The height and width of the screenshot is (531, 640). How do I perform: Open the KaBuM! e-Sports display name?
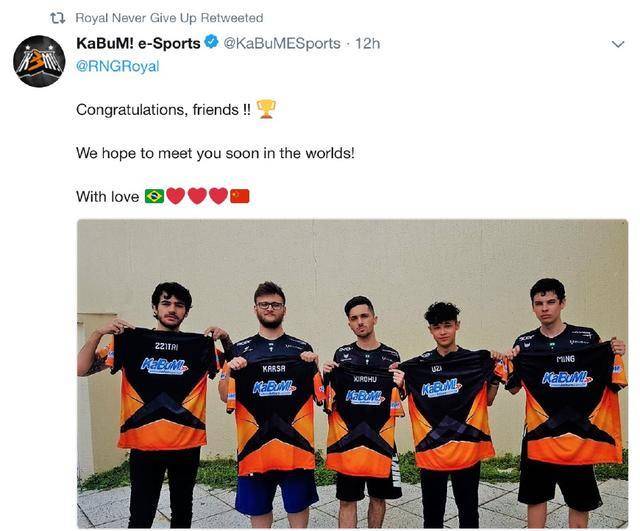138,43
